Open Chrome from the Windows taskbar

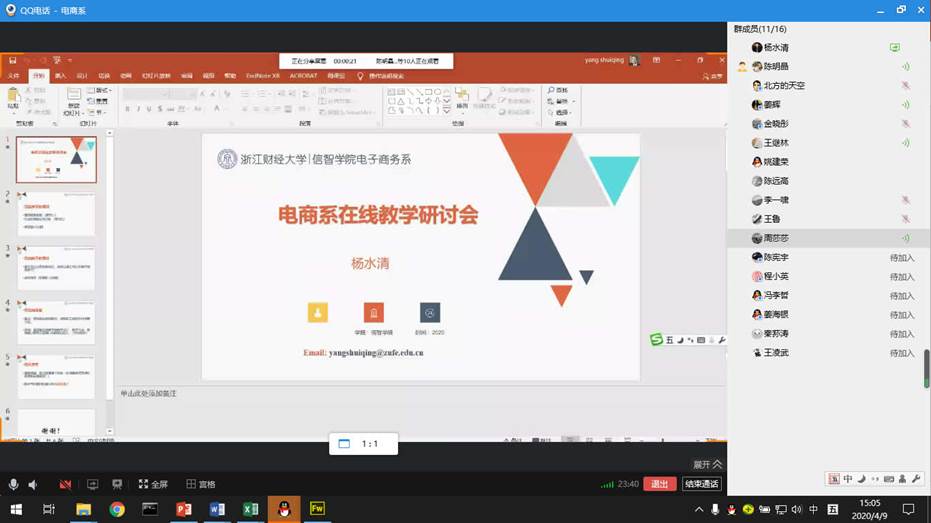pyautogui.click(x=117, y=509)
